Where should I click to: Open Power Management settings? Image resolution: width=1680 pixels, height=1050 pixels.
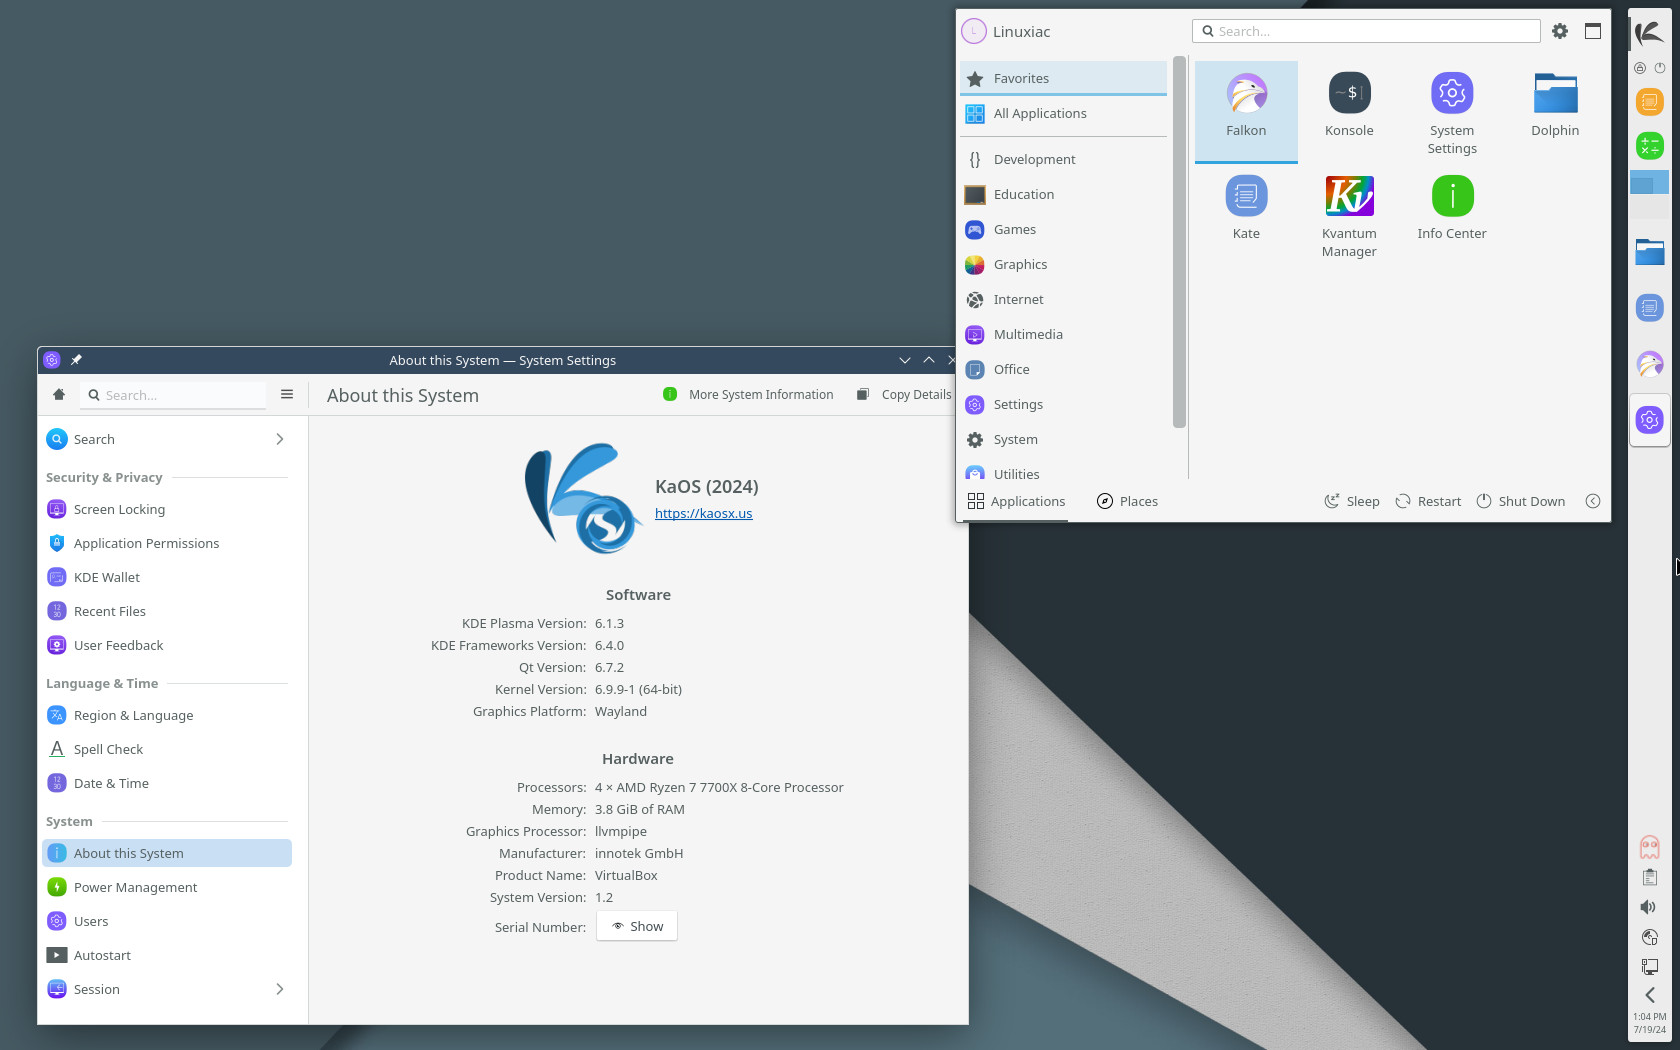167,887
